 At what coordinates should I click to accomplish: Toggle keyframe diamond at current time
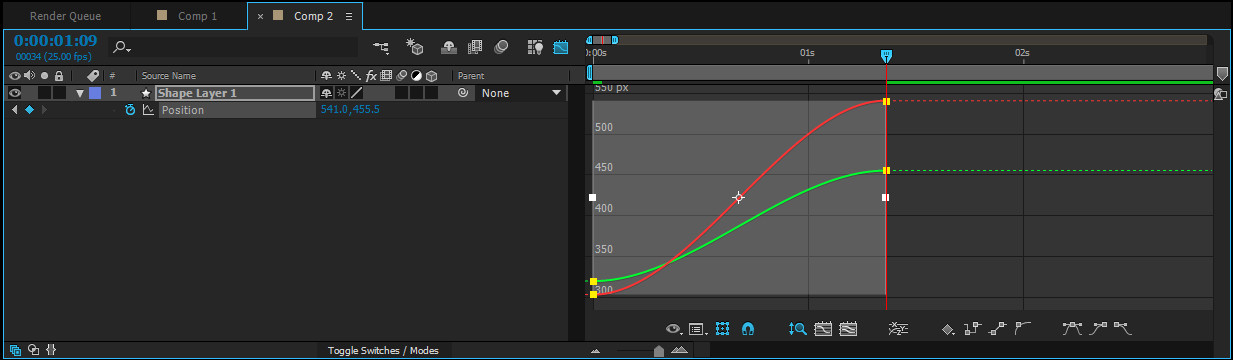(x=28, y=110)
